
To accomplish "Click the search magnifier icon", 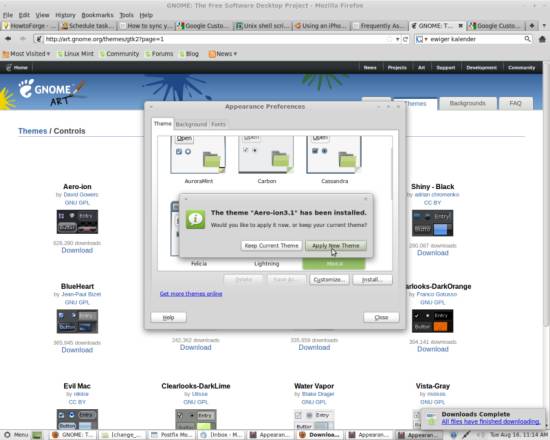I will click(528, 39).
